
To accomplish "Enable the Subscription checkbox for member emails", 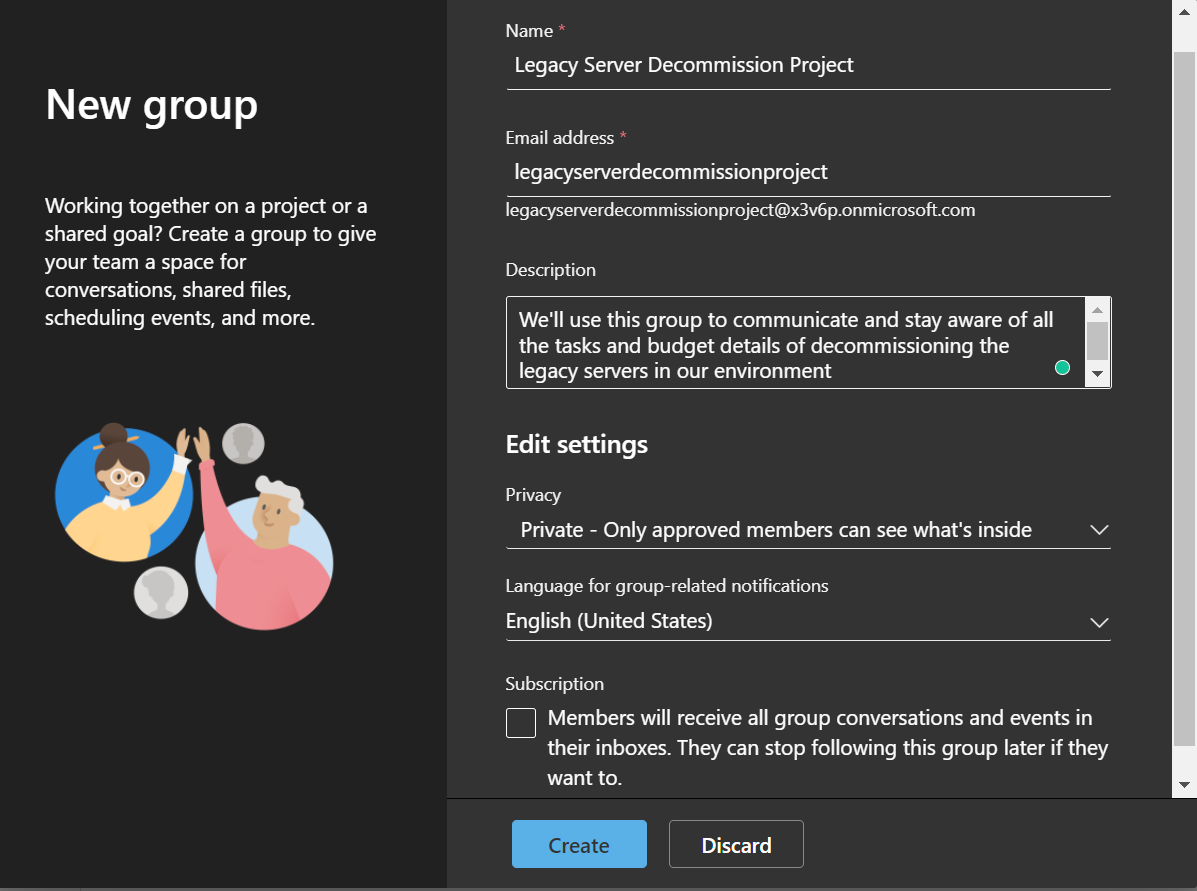I will pos(520,722).
